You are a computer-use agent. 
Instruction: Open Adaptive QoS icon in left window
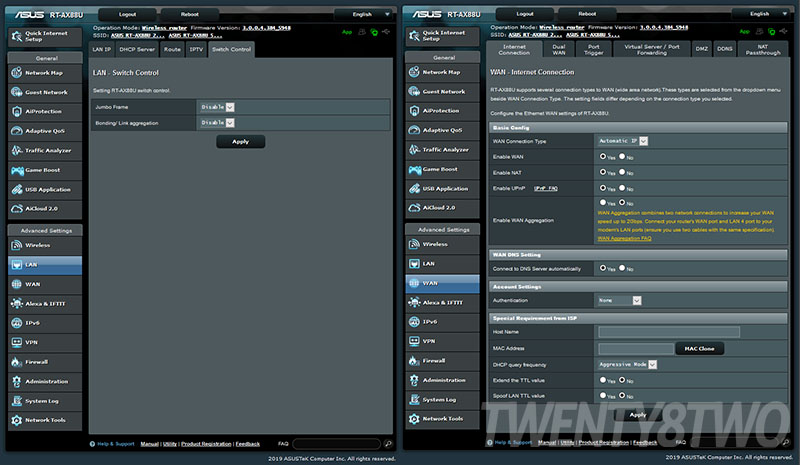16,131
